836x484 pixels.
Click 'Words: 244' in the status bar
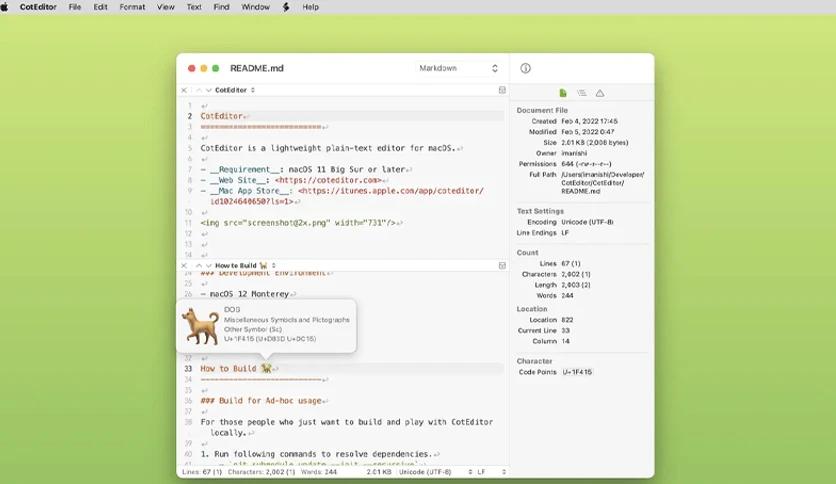(x=319, y=472)
